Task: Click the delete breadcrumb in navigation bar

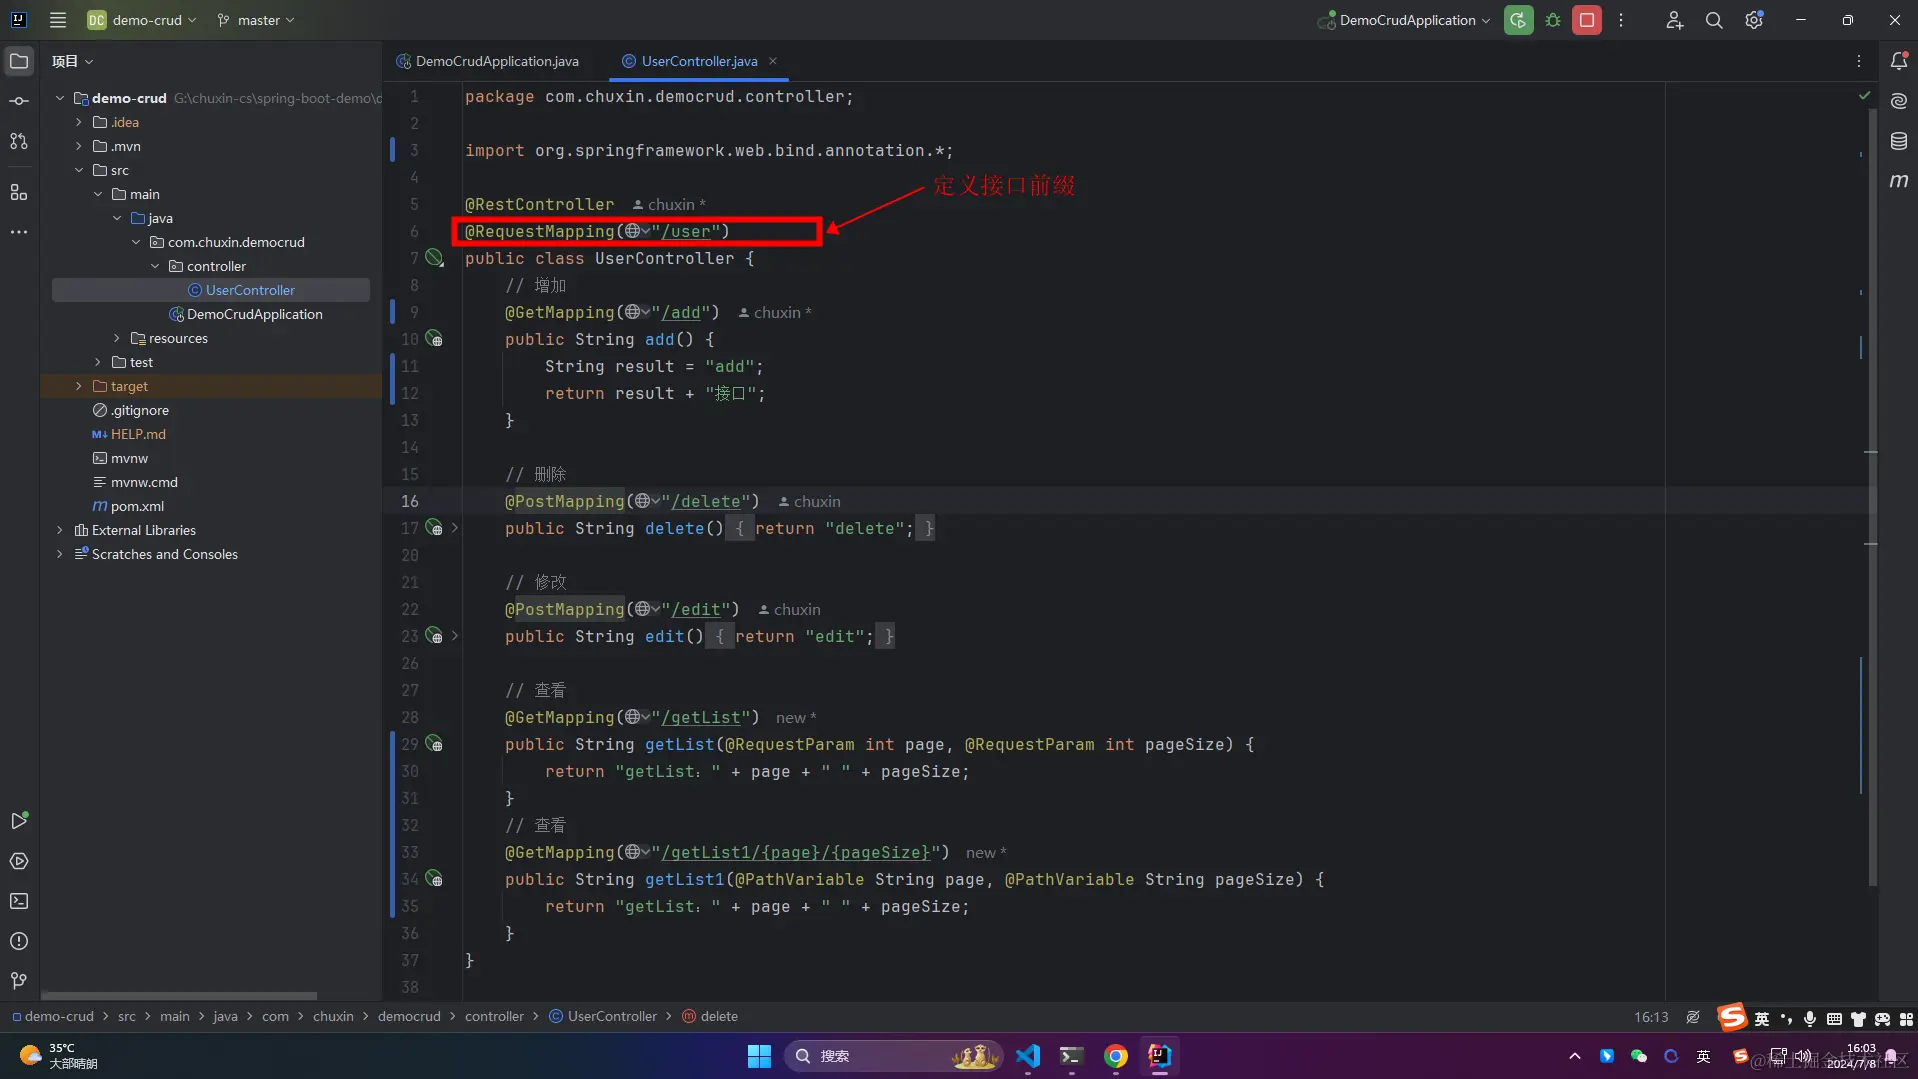Action: click(x=710, y=1016)
